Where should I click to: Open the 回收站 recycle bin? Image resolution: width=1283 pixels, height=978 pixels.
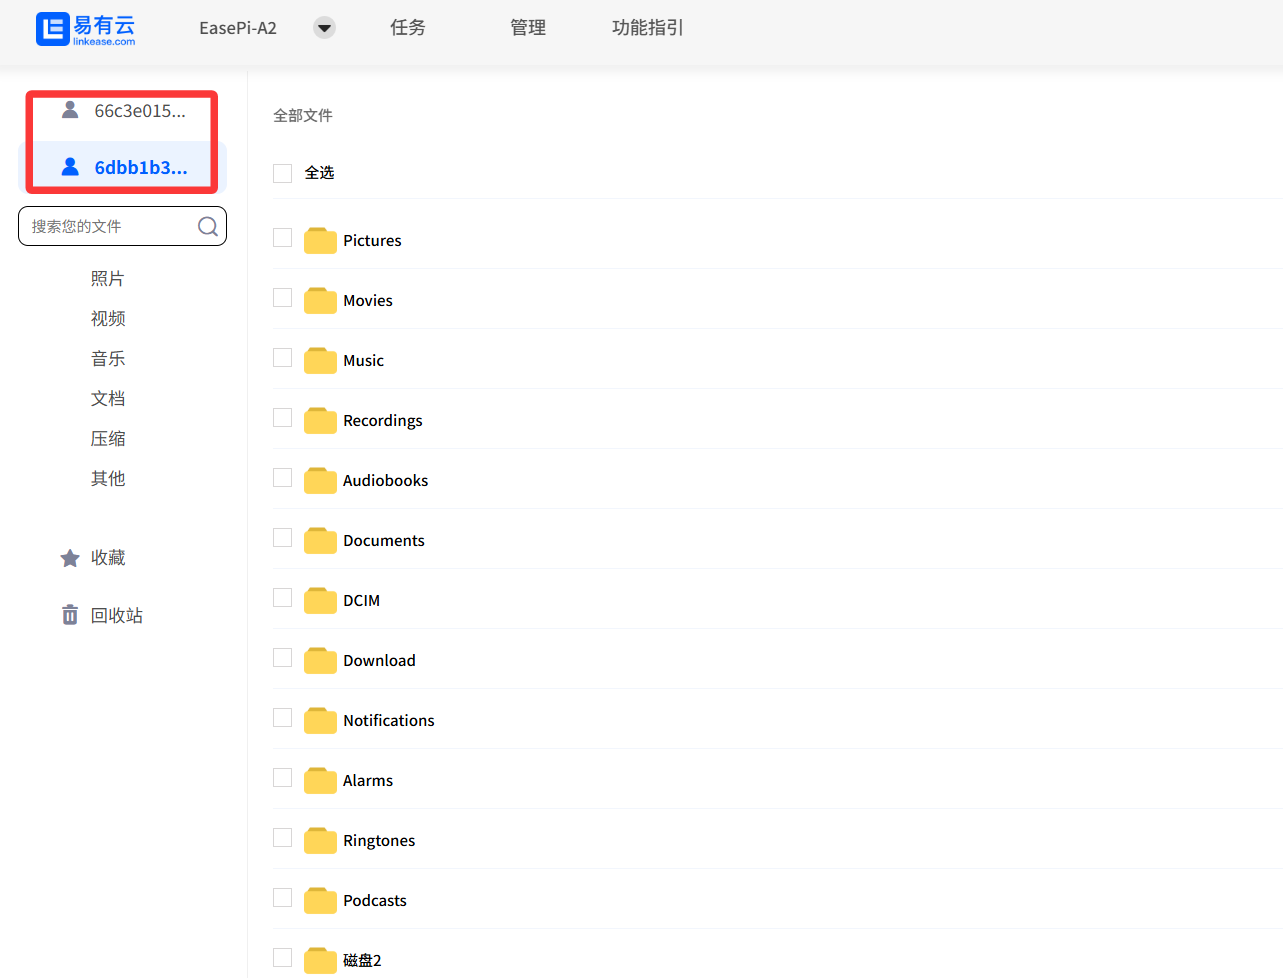coord(70,615)
